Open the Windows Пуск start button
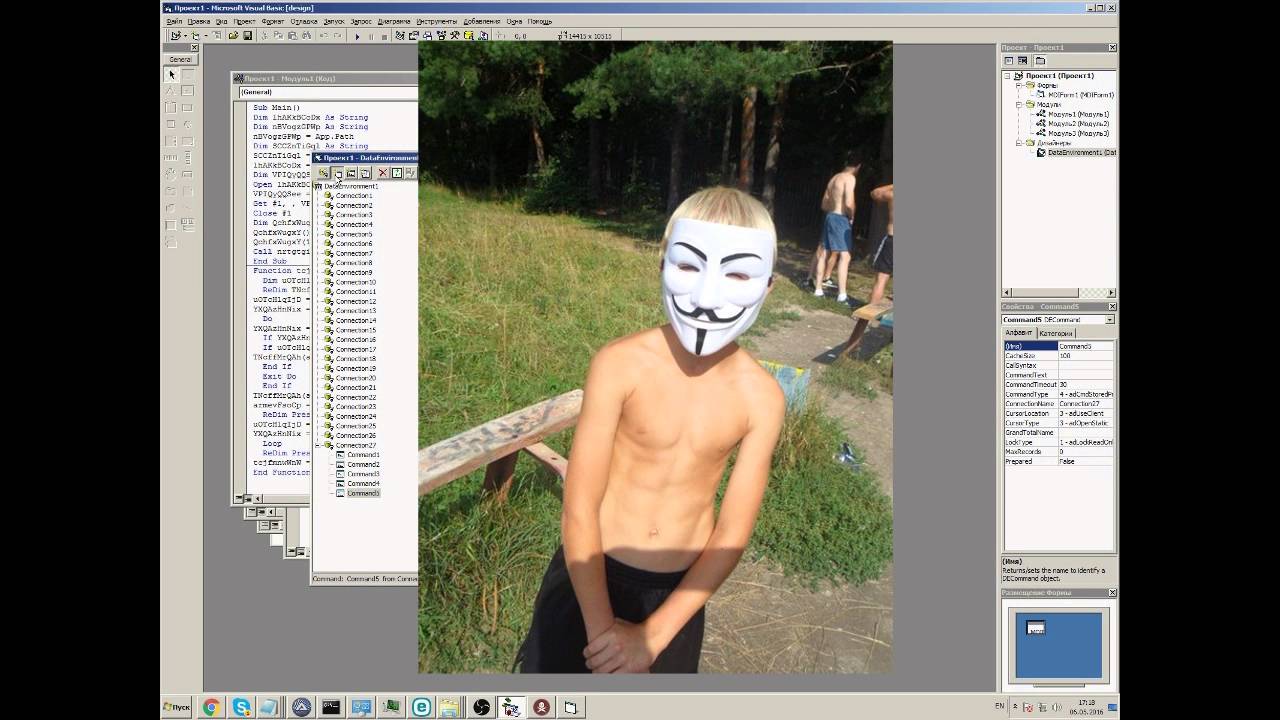The image size is (1280, 720). pos(178,707)
